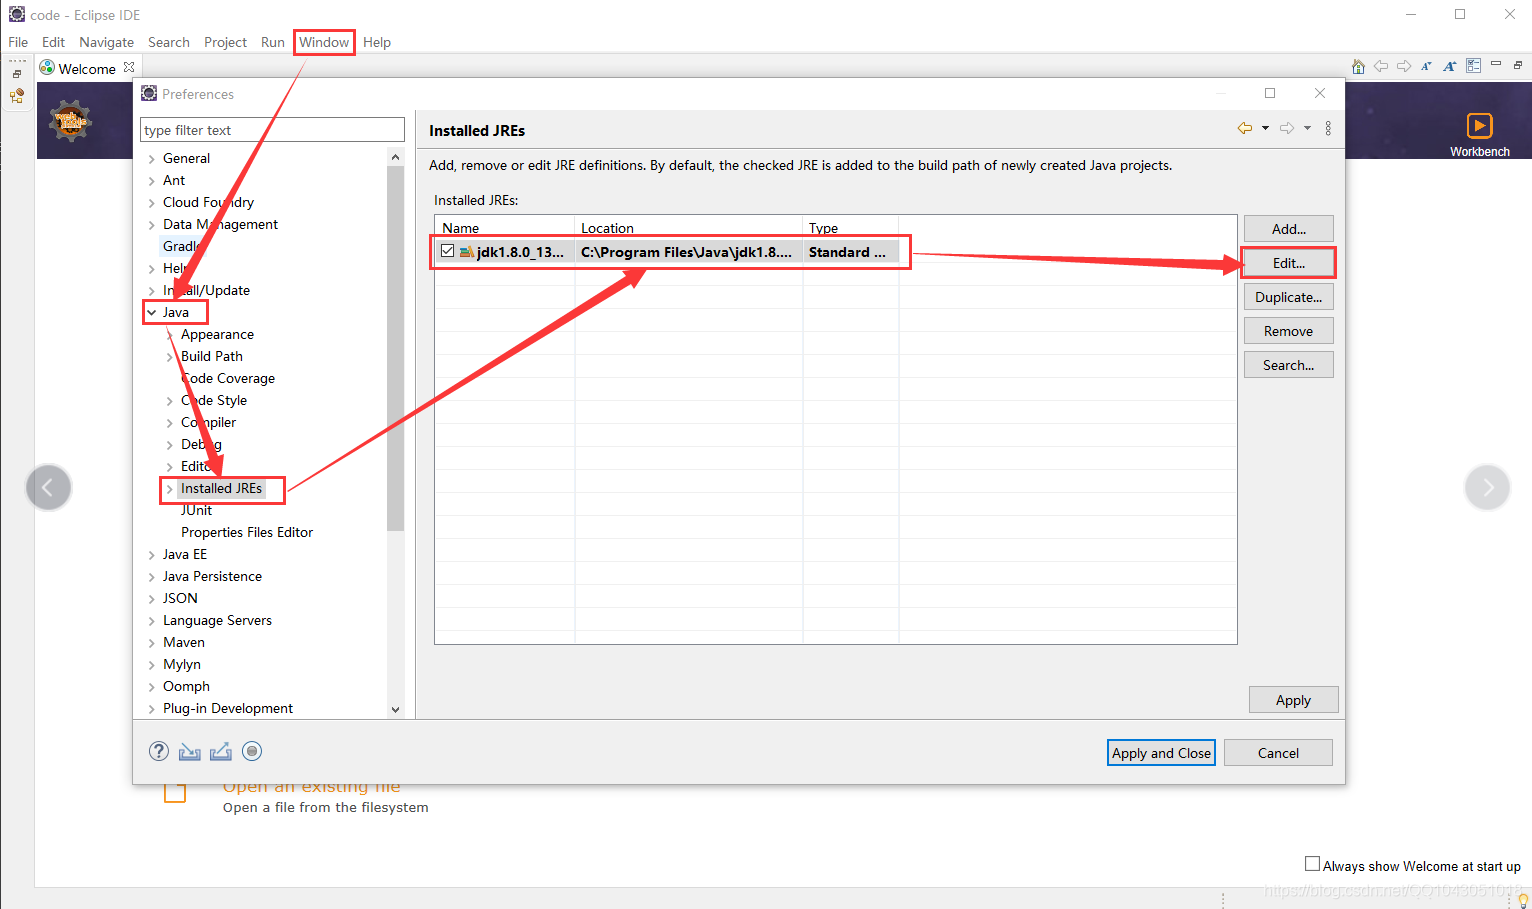Click the preferences tree scrollbar thumb
Image resolution: width=1532 pixels, height=909 pixels.
[x=396, y=348]
